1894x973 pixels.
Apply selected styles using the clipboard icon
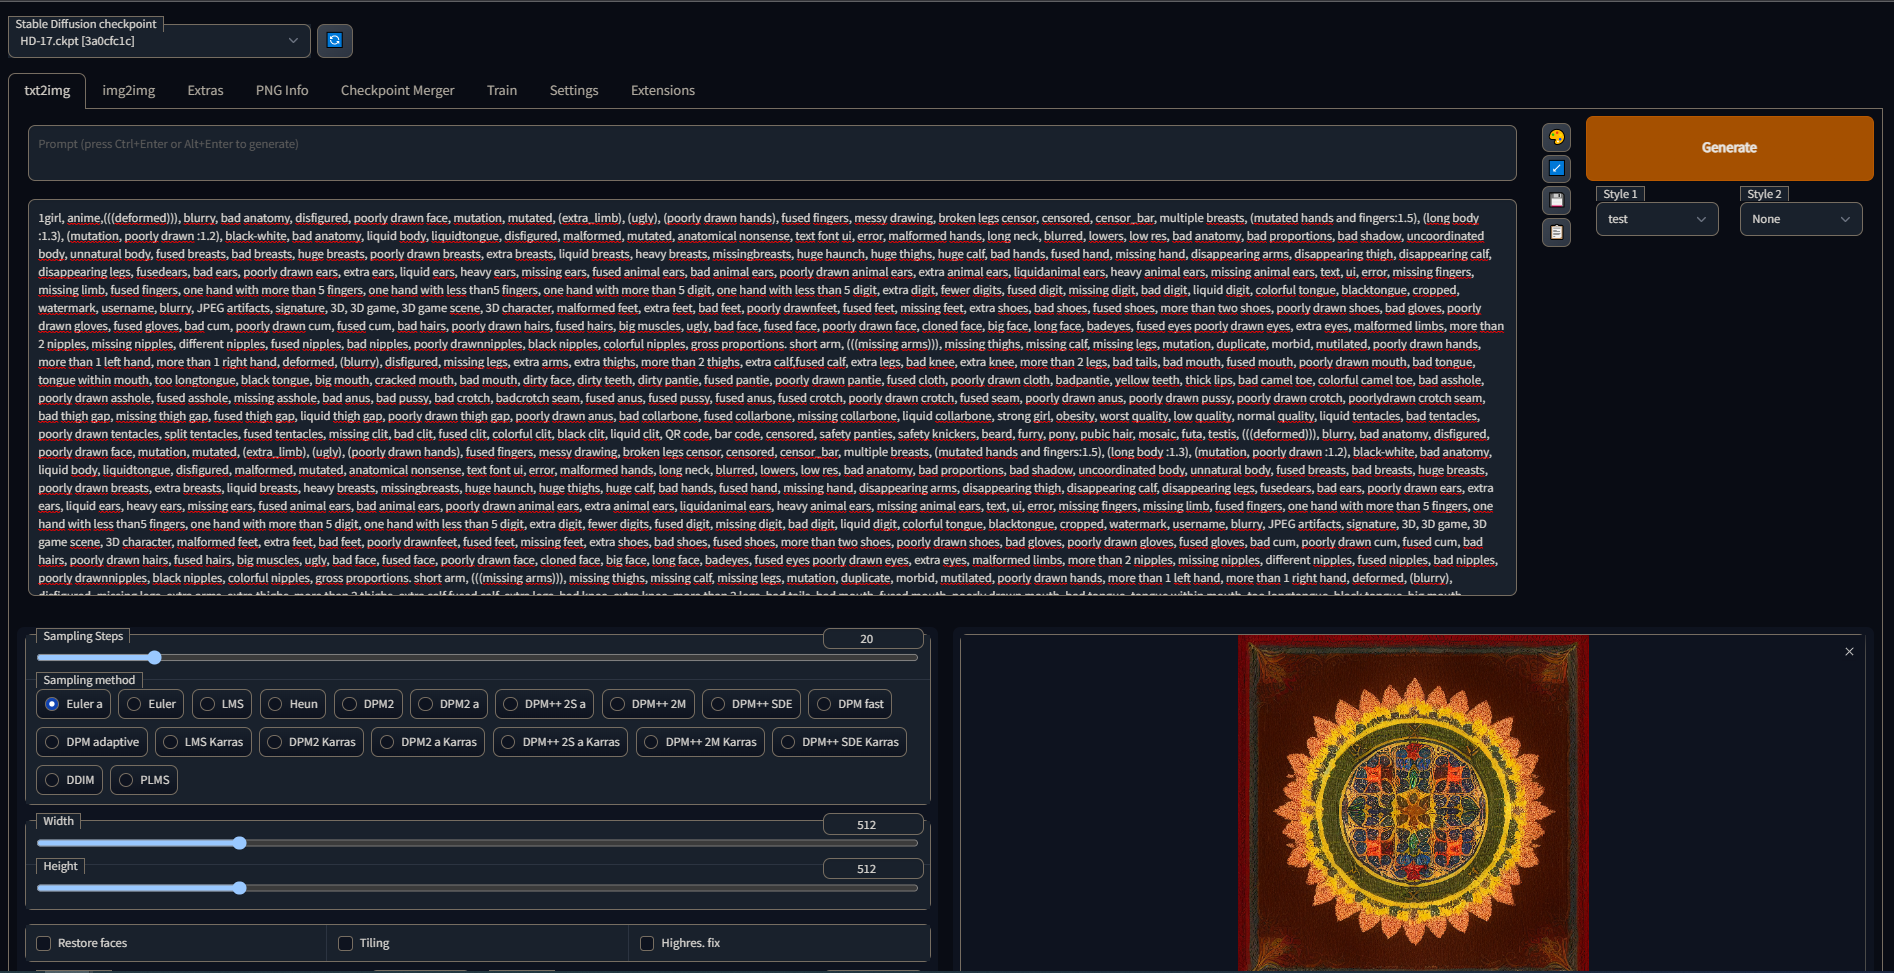[x=1556, y=232]
